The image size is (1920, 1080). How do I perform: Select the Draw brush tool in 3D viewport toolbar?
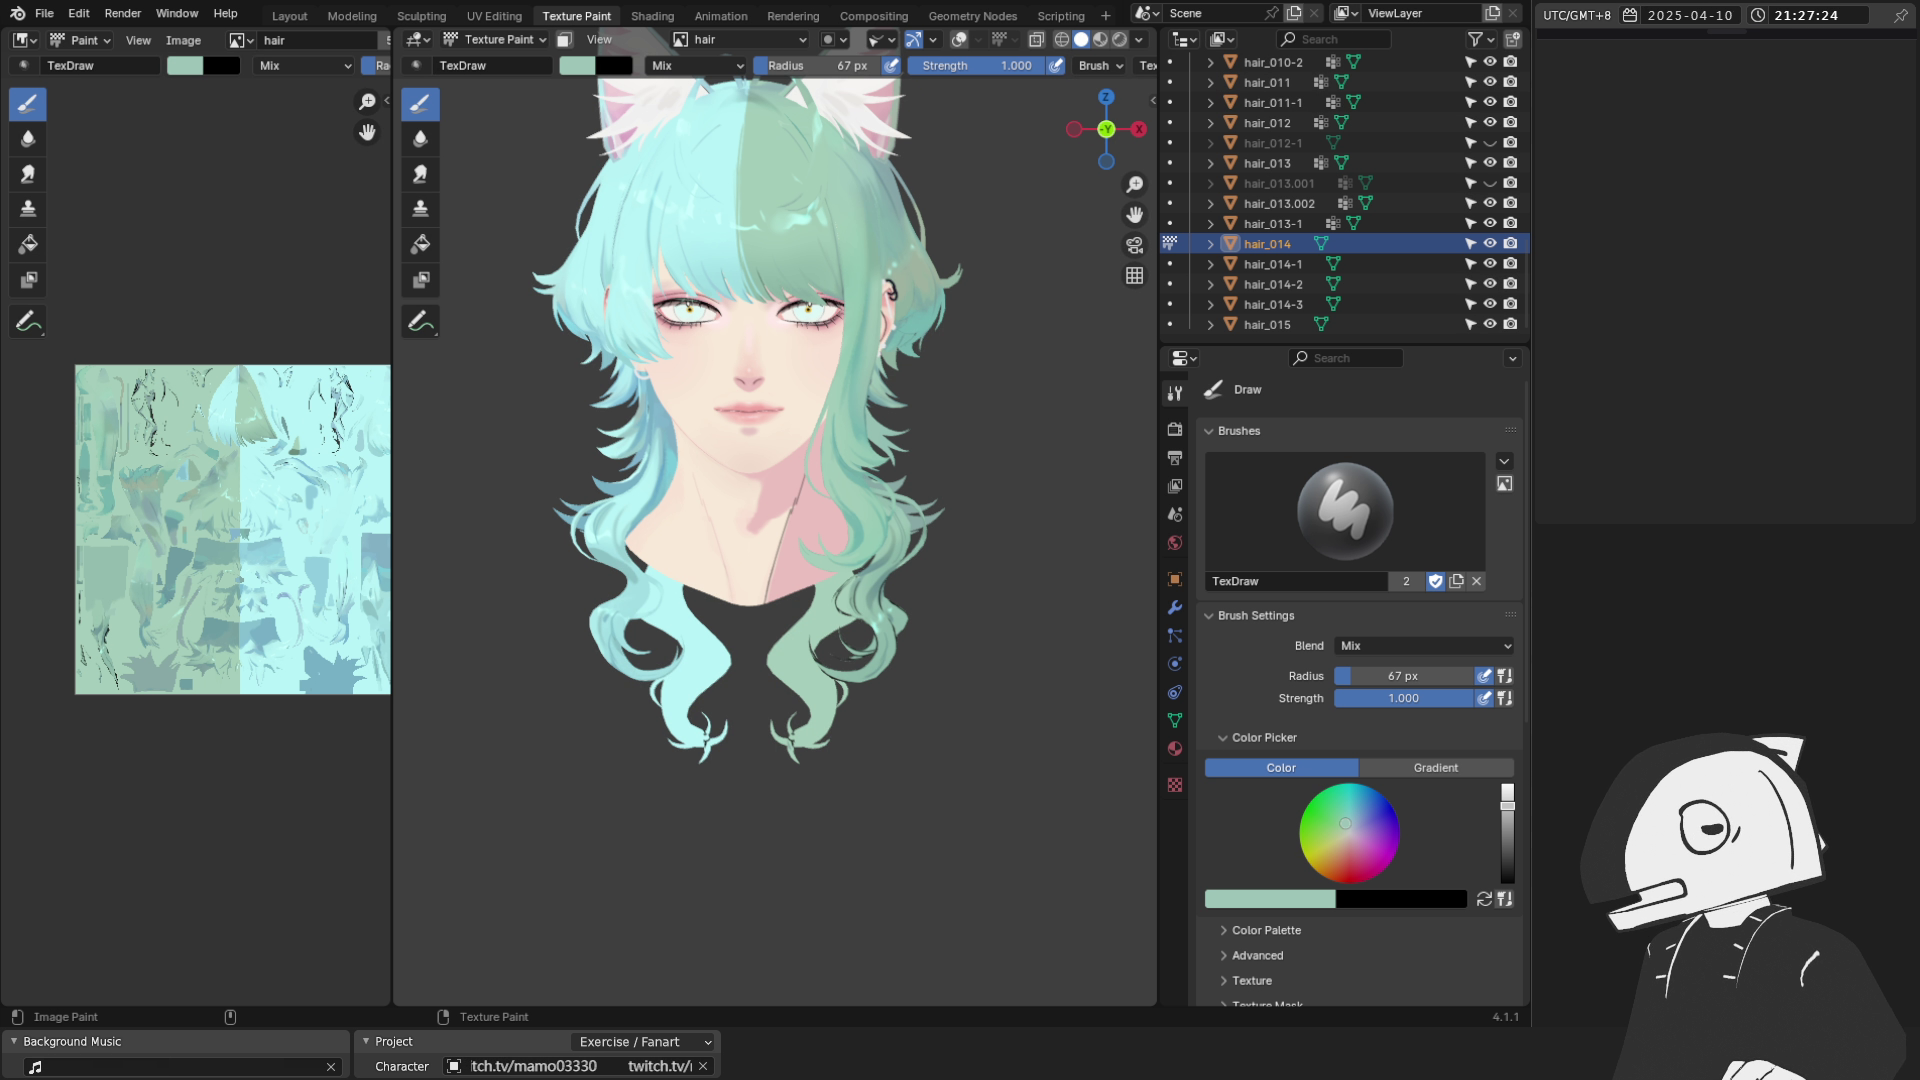(420, 104)
